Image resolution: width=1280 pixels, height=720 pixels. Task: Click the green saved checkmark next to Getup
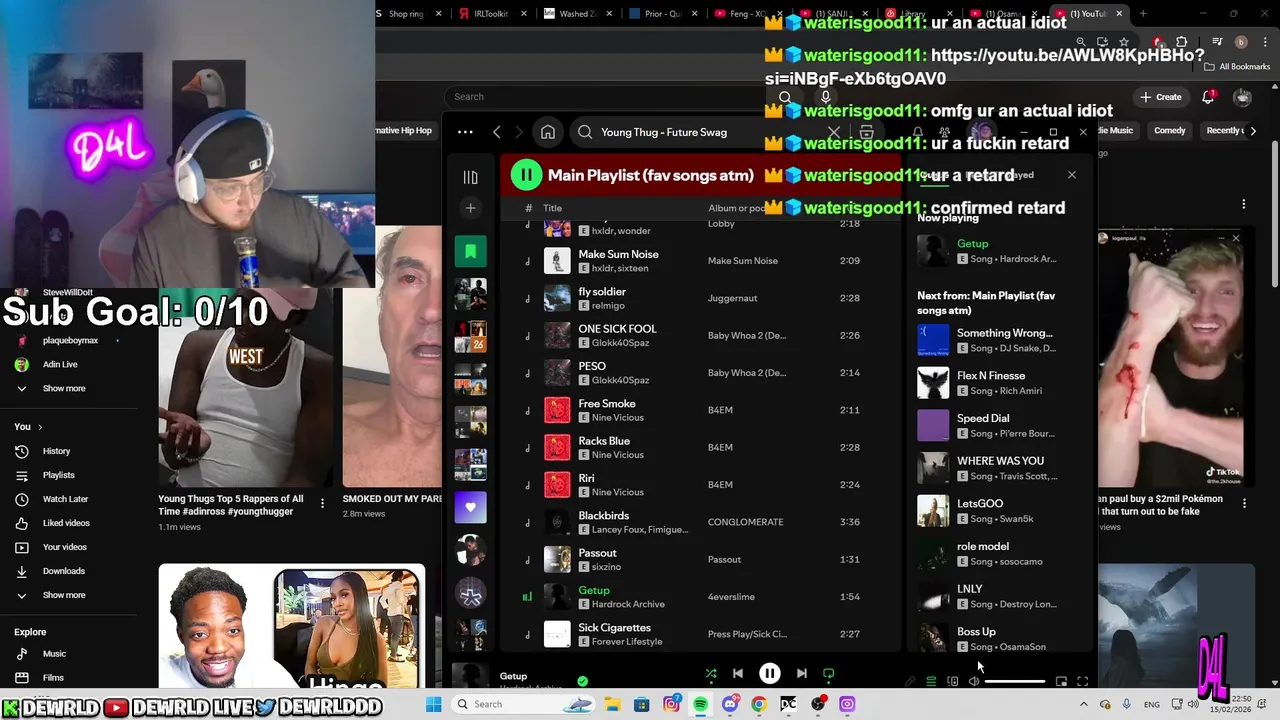point(582,681)
